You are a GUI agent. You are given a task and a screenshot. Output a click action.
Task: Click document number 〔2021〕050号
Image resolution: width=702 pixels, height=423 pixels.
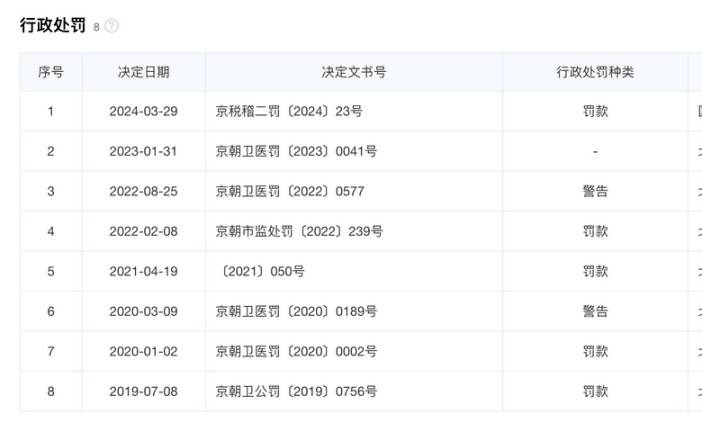click(x=261, y=271)
